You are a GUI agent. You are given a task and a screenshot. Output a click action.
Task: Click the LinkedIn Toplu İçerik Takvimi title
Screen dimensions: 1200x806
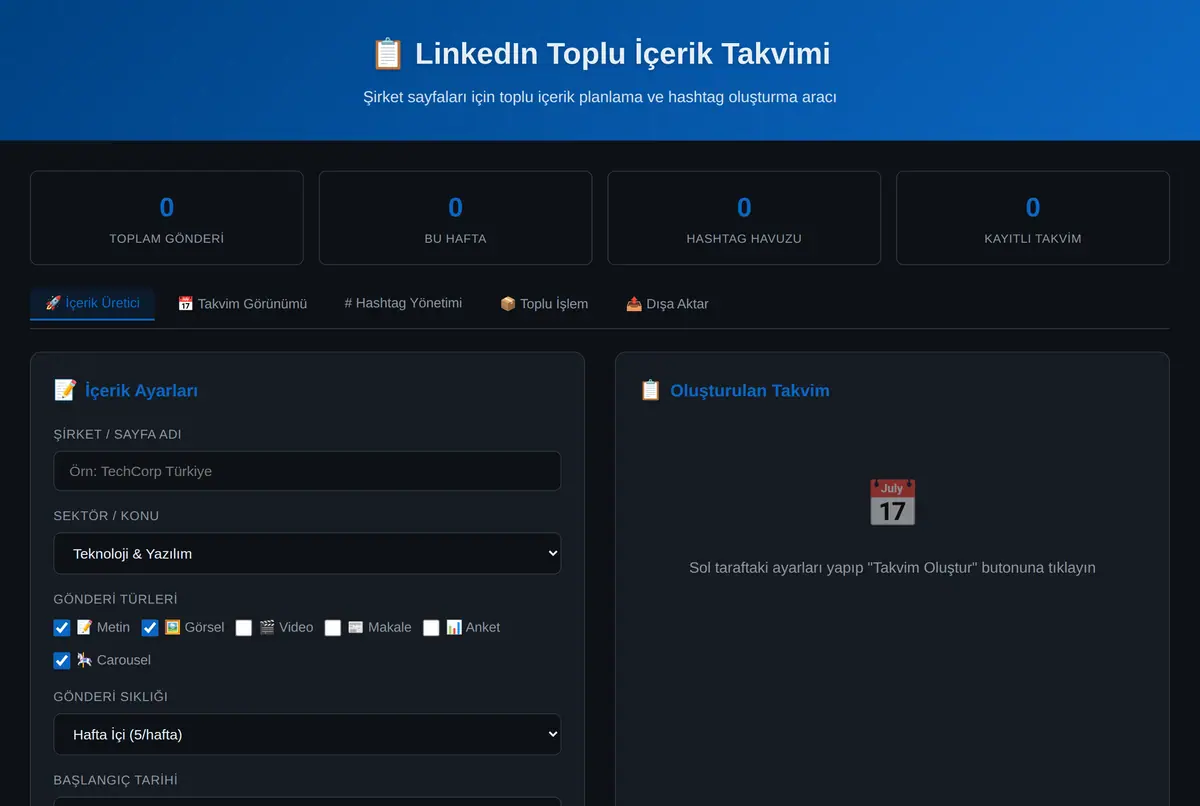[x=622, y=53]
